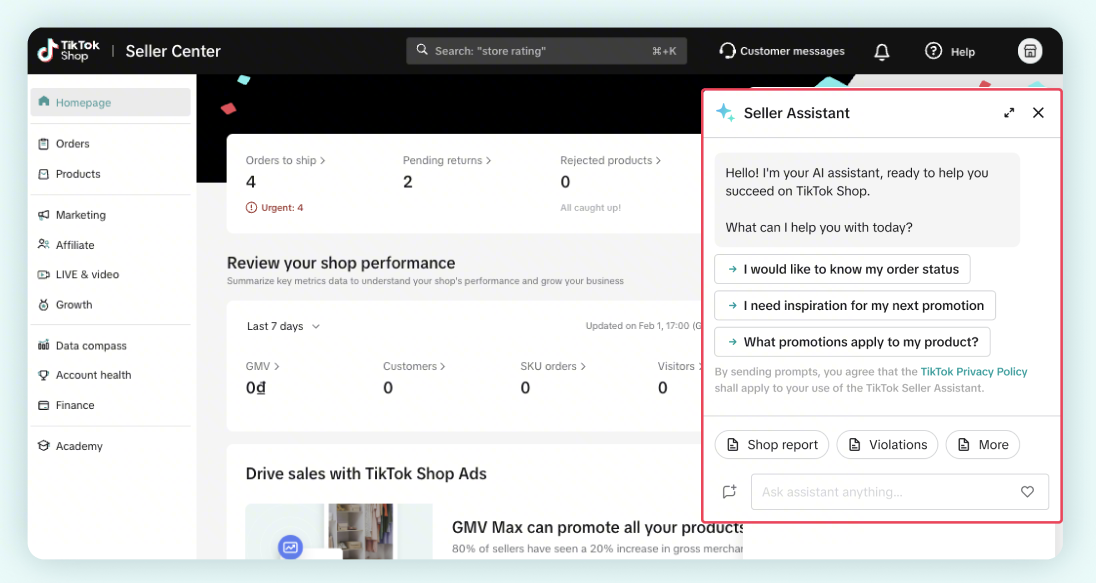Click 'Drive sales with TikTok Shop Ads' heading
Image resolution: width=1096 pixels, height=583 pixels.
tap(366, 473)
